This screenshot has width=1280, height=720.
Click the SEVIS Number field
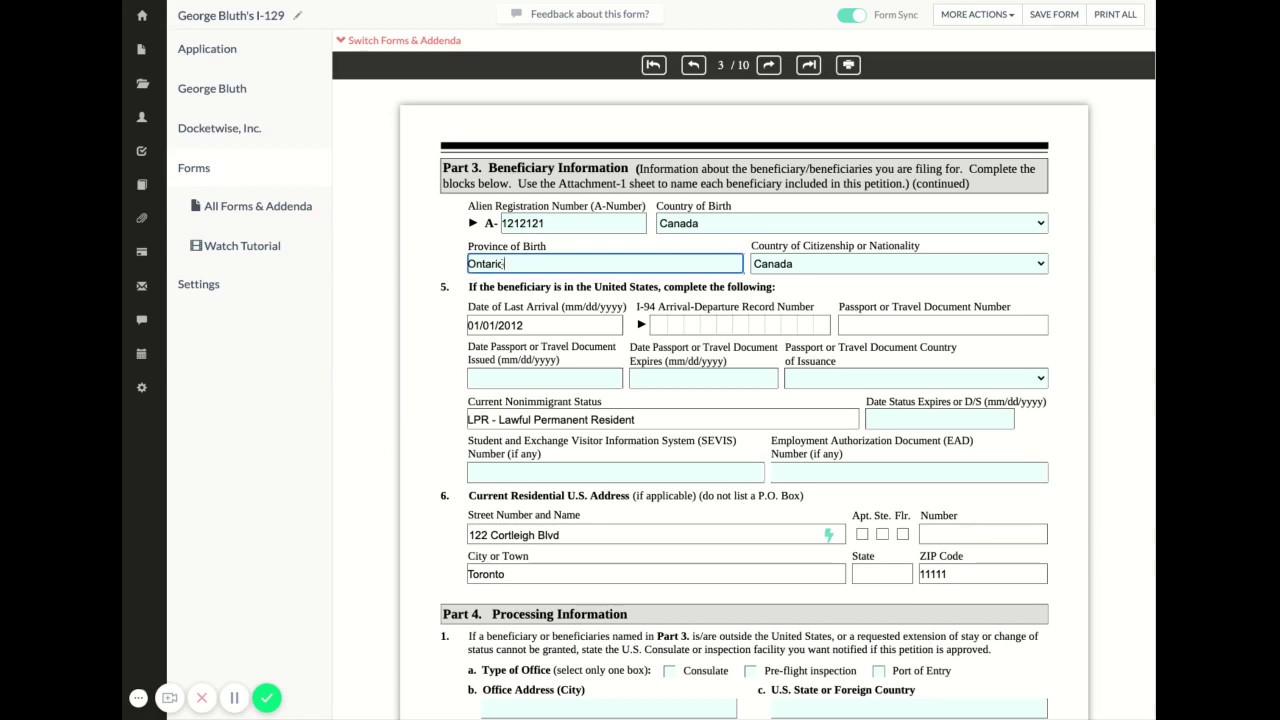coord(615,472)
